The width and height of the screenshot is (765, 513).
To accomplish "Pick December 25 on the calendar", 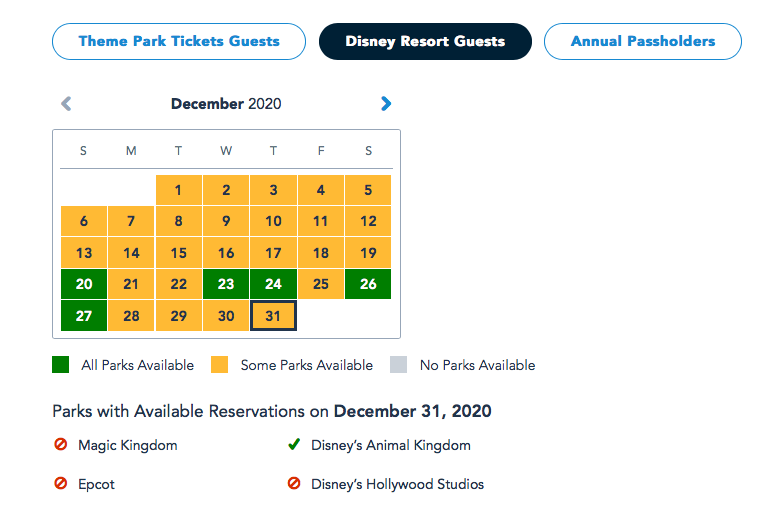I will coord(321,284).
